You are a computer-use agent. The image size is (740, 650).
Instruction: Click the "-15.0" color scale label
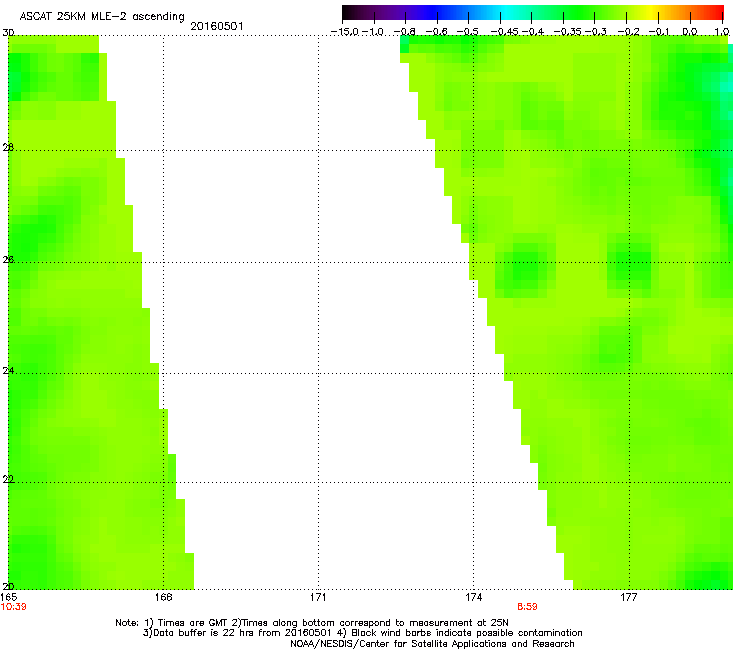345,32
